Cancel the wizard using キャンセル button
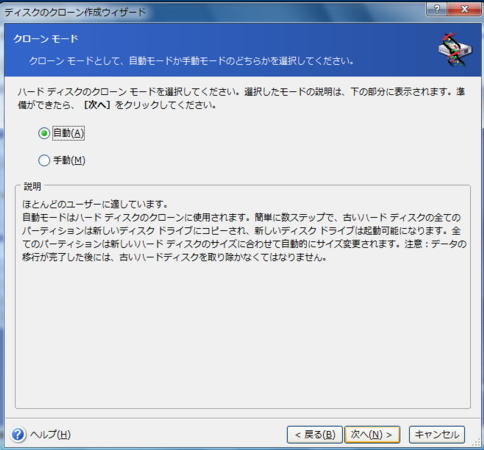 pyautogui.click(x=437, y=435)
